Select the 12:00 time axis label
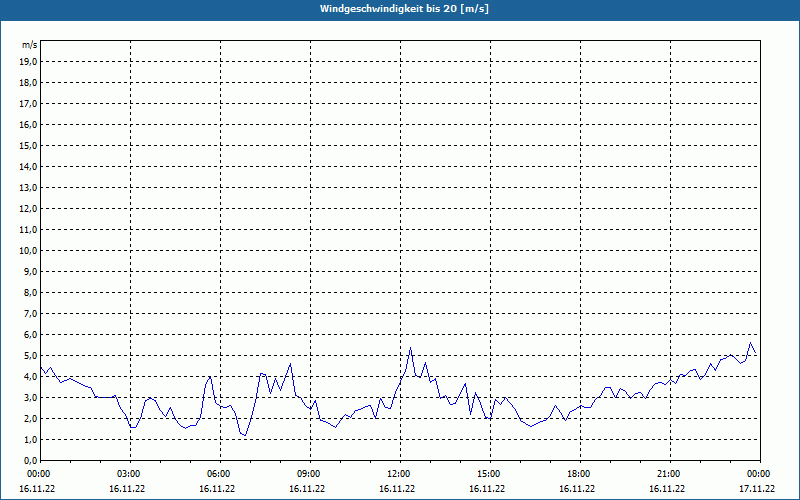Image resolution: width=800 pixels, height=500 pixels. pyautogui.click(x=398, y=473)
